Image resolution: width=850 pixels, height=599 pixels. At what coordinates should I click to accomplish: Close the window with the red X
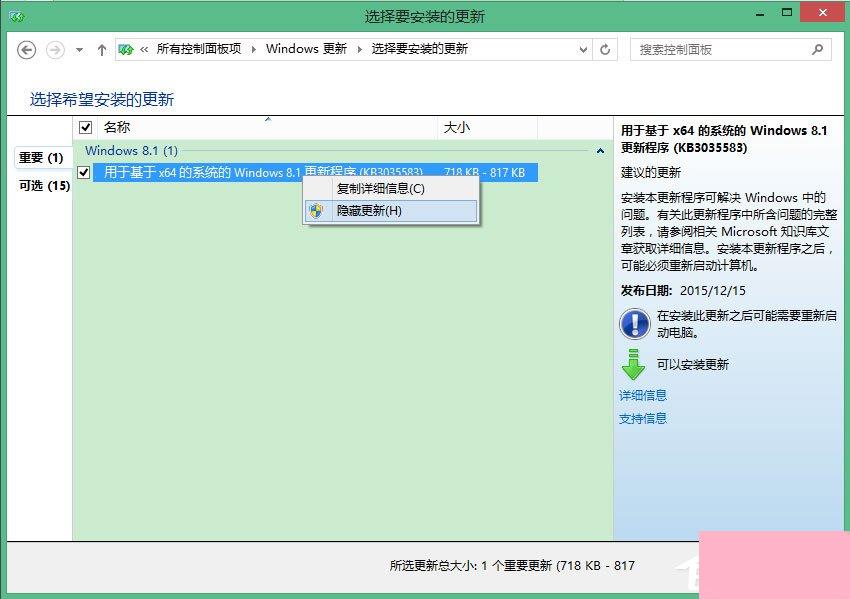pos(823,12)
